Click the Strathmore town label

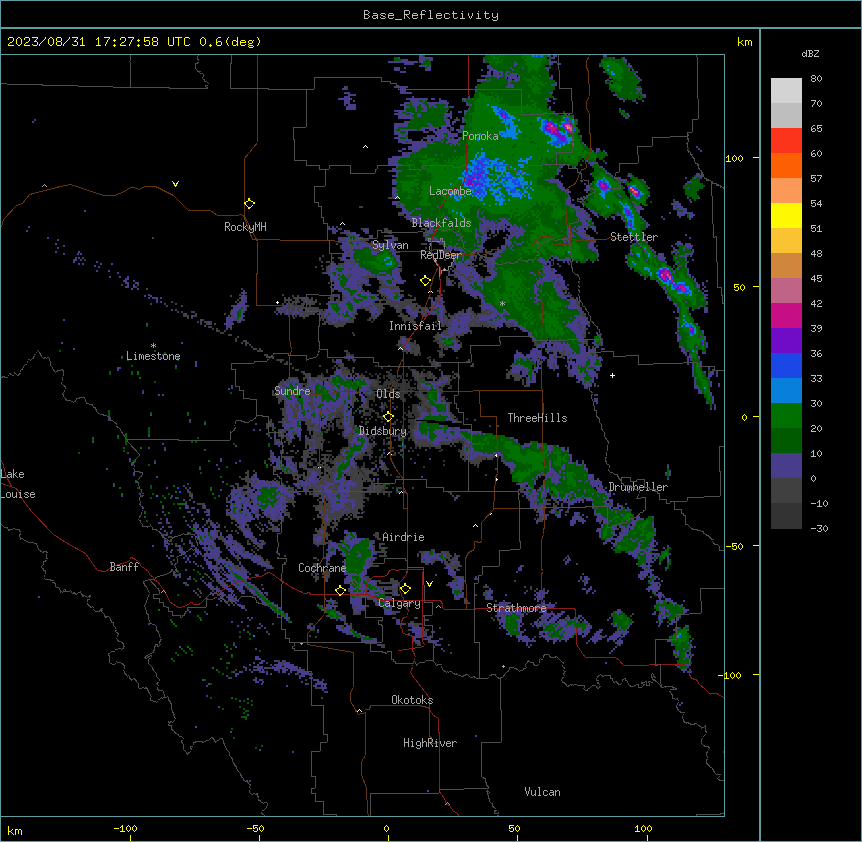pos(516,608)
